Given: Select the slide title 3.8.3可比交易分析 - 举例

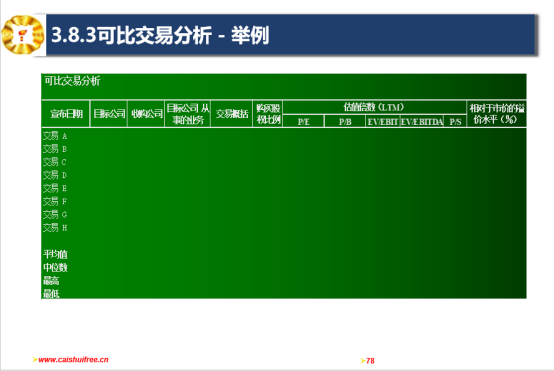Looking at the screenshot, I should (x=160, y=35).
